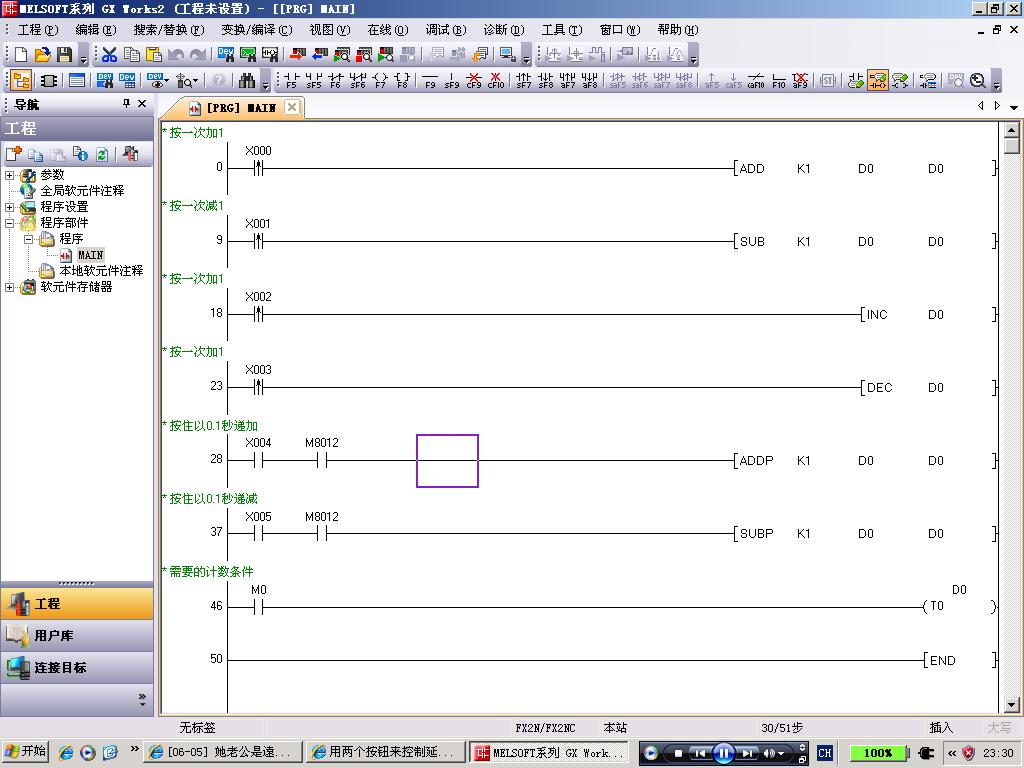
Task: Collapse the 程序部件 tree node
Action: (10, 223)
